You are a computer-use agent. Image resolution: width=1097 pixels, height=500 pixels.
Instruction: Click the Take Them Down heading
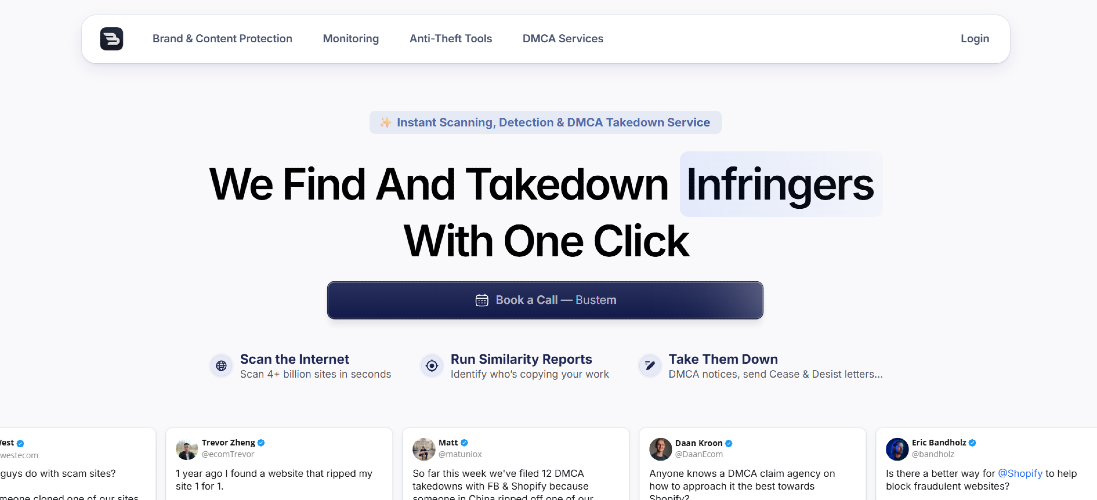[x=723, y=359]
